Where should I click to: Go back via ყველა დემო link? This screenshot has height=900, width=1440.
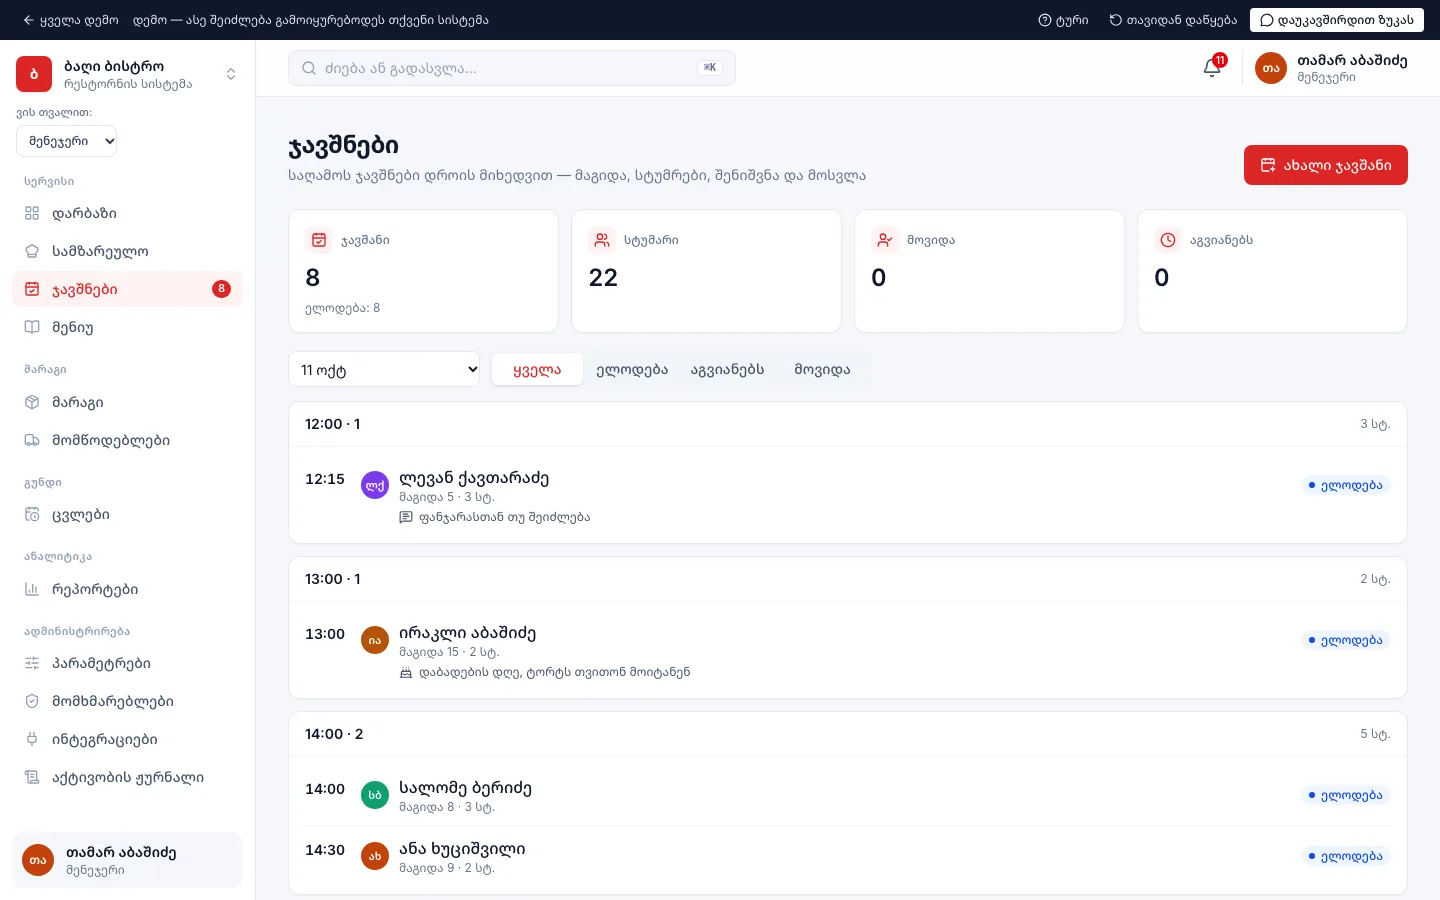[x=71, y=20]
